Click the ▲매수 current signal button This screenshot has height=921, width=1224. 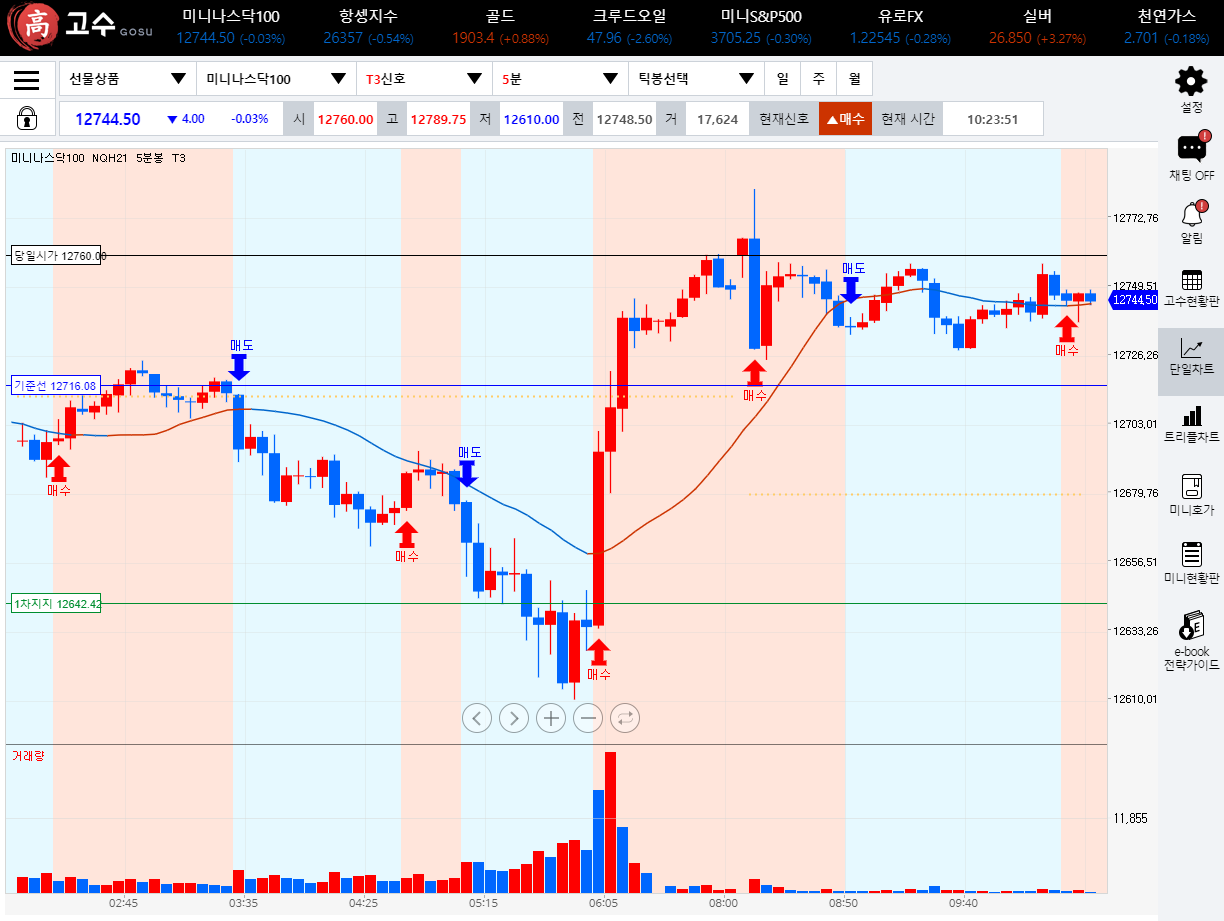point(845,119)
